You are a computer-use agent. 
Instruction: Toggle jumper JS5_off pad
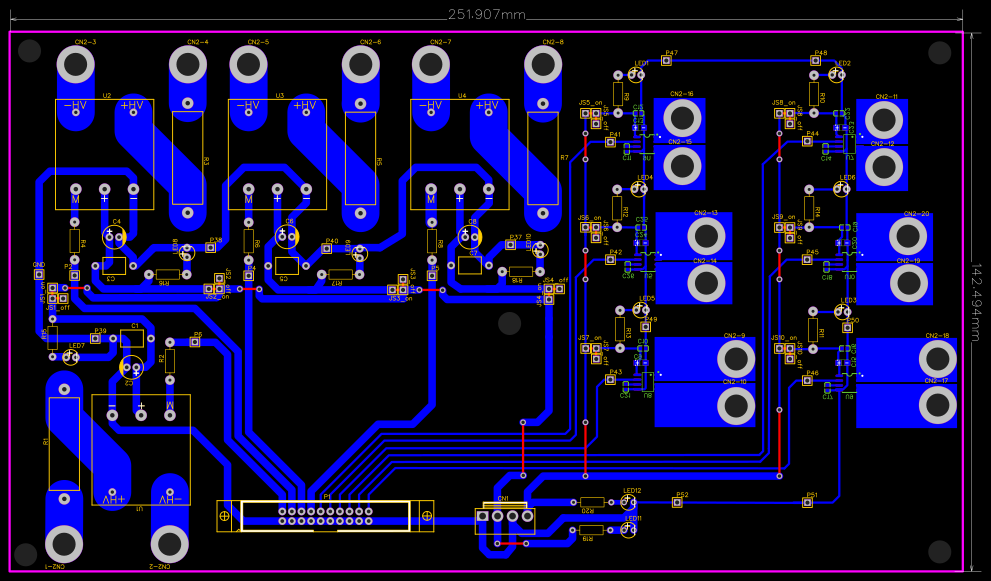click(596, 123)
